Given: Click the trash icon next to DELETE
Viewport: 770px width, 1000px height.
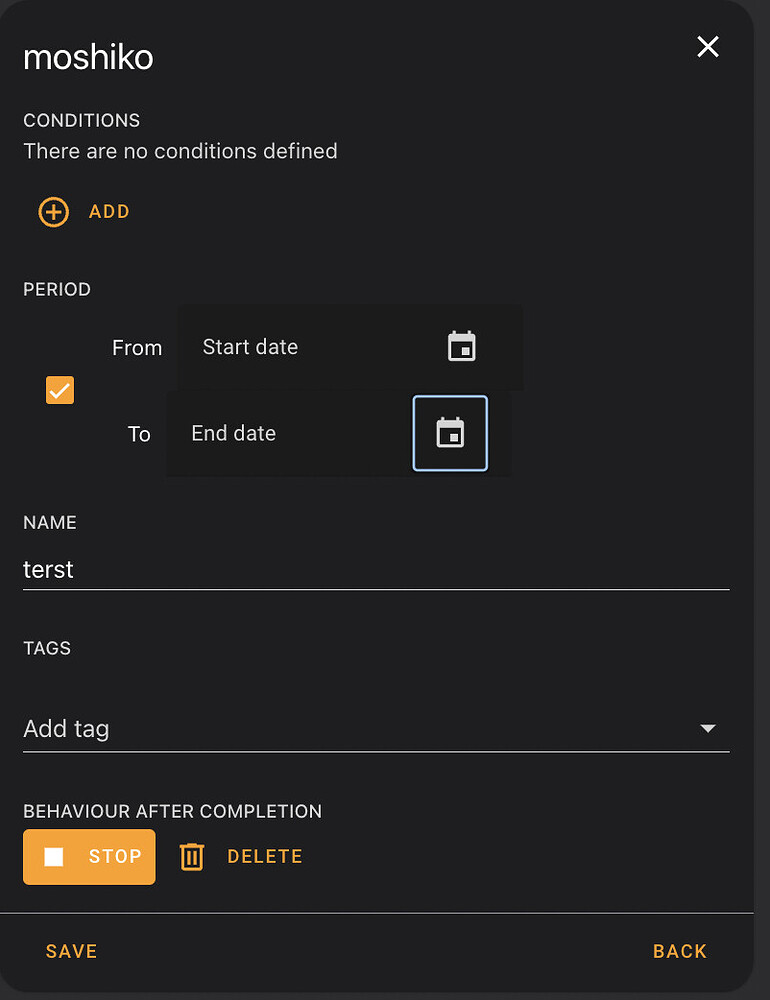Looking at the screenshot, I should (191, 856).
